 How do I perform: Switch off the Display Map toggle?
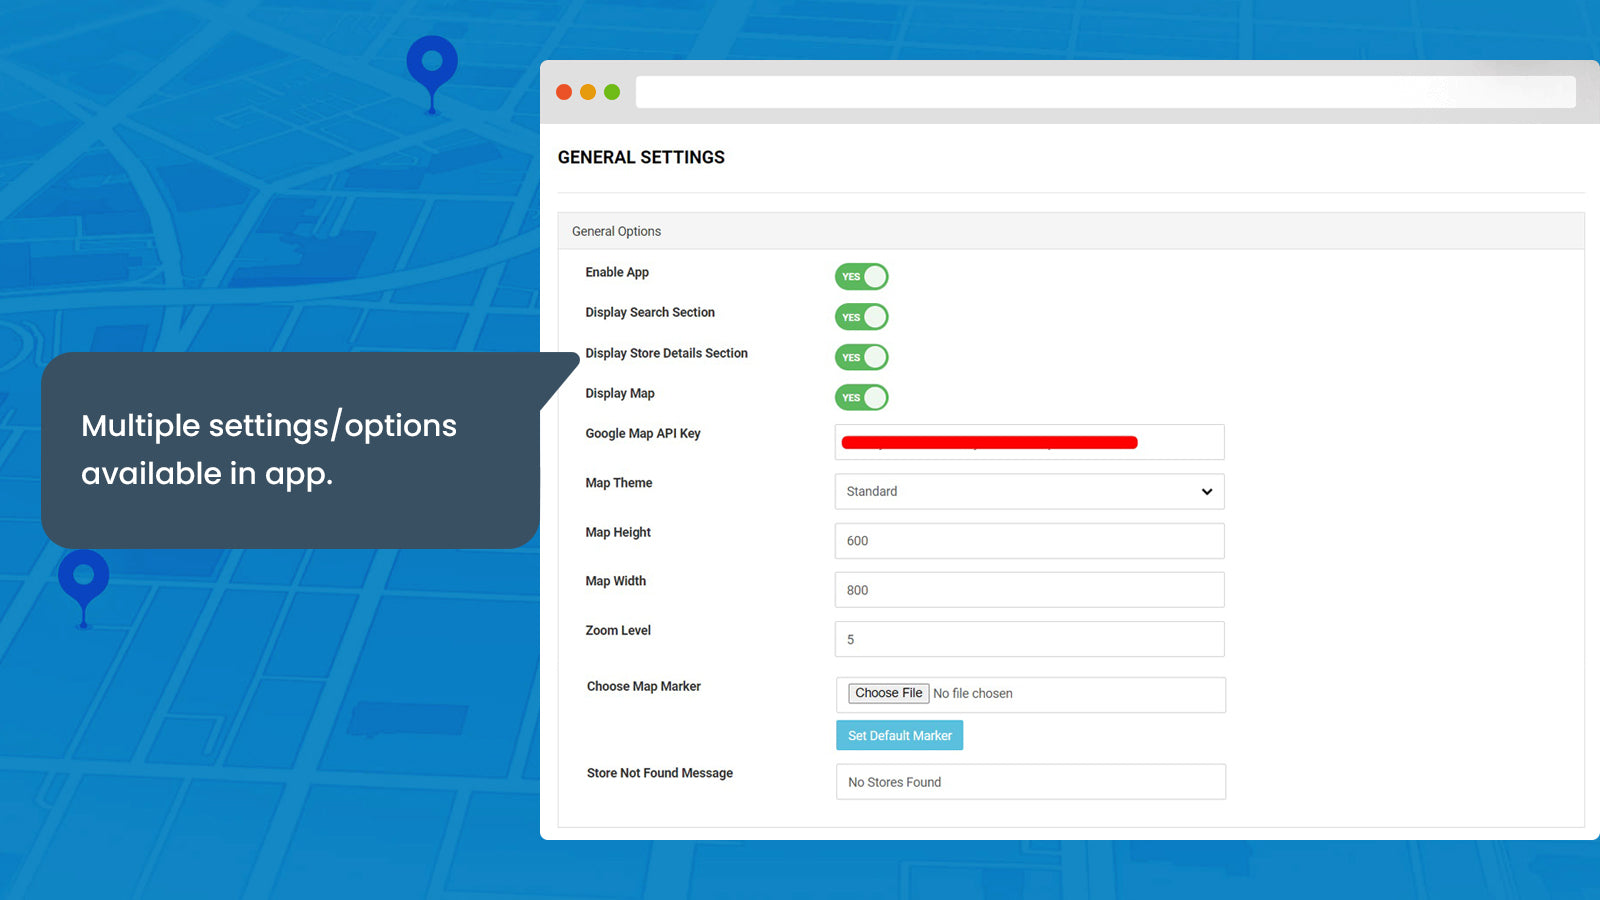click(x=861, y=397)
